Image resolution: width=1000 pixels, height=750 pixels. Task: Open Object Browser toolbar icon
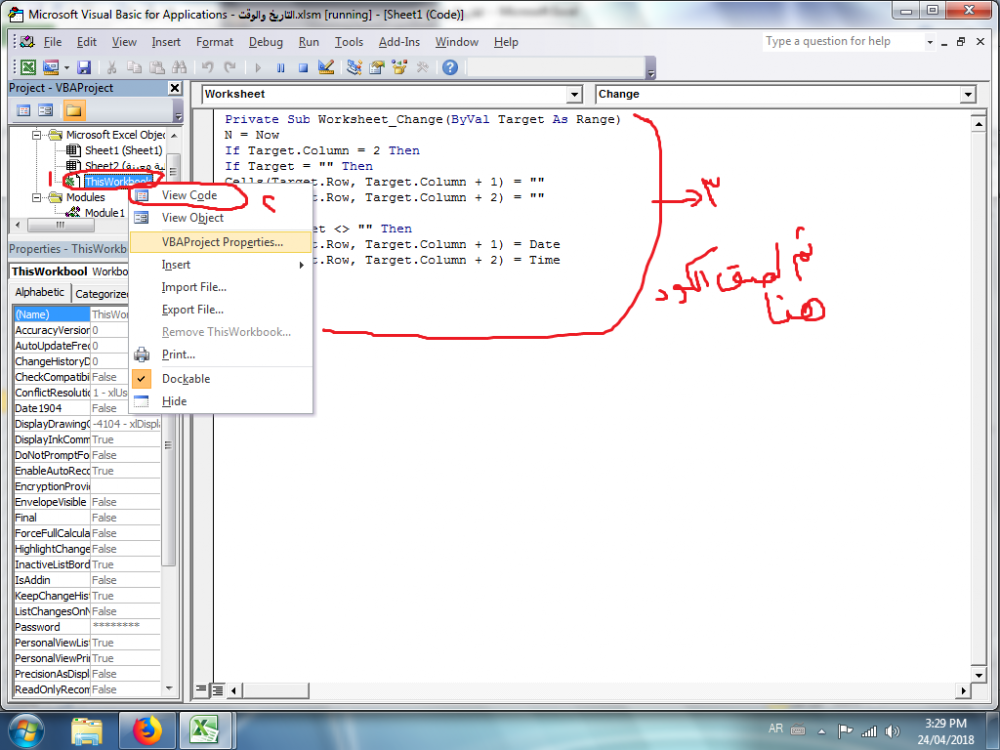399,67
